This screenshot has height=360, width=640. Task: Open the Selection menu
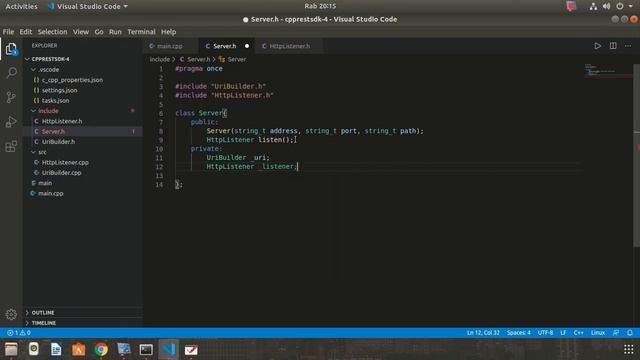pyautogui.click(x=52, y=32)
